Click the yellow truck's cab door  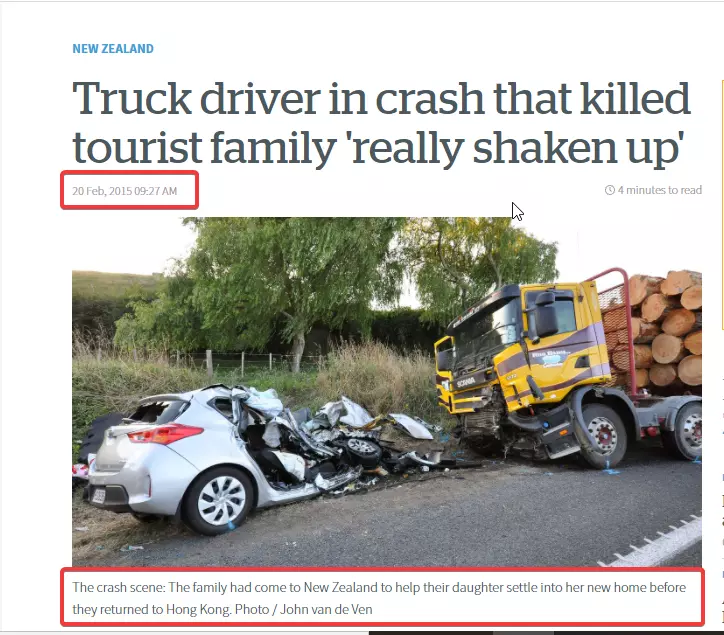[560, 342]
